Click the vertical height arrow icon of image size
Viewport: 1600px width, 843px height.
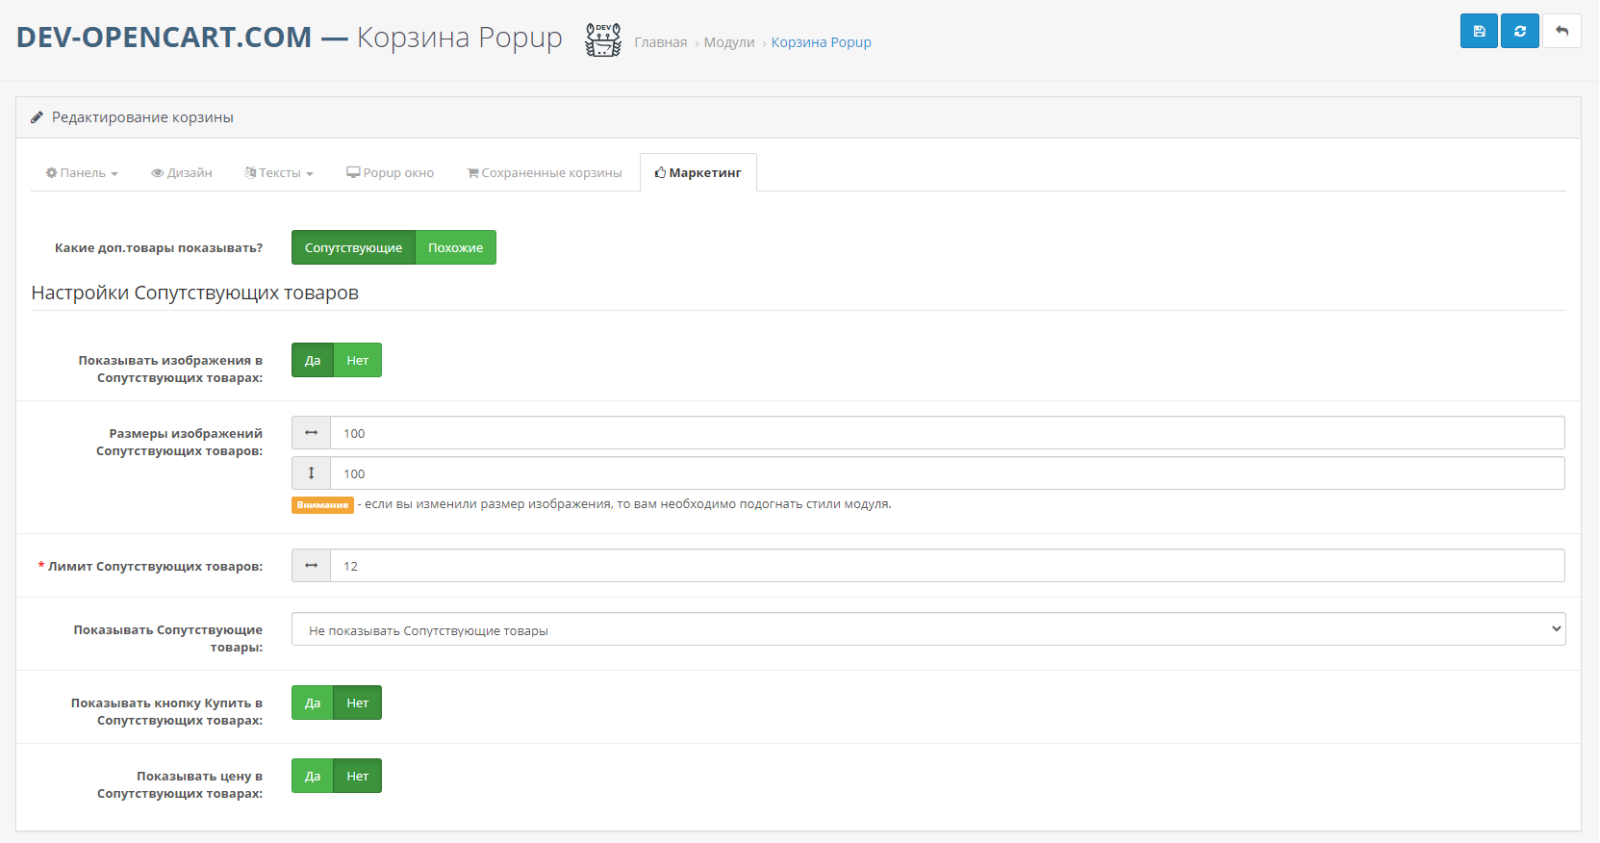pyautogui.click(x=311, y=473)
